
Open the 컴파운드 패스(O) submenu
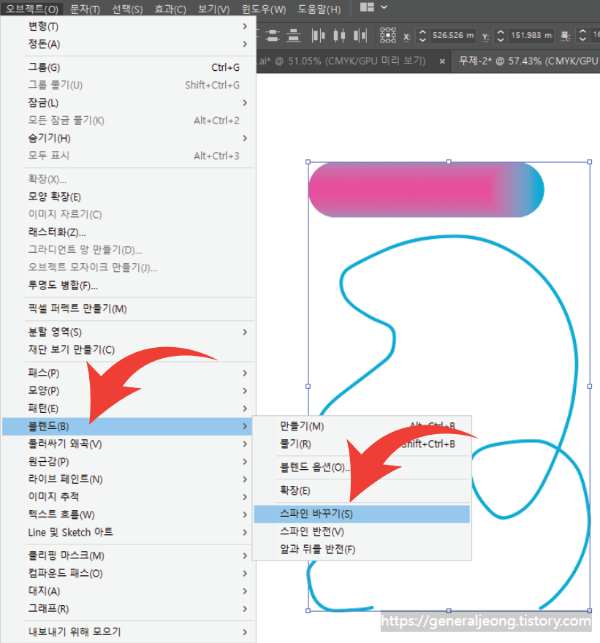click(x=129, y=573)
